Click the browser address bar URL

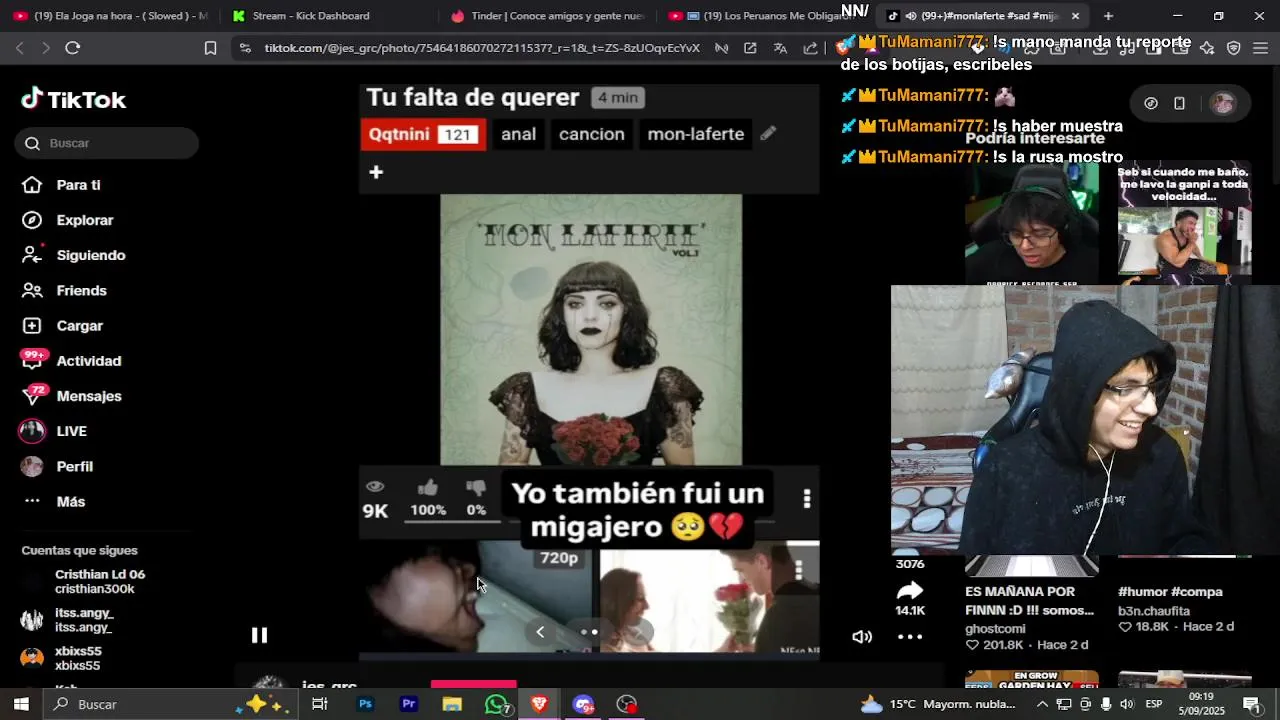[x=482, y=48]
